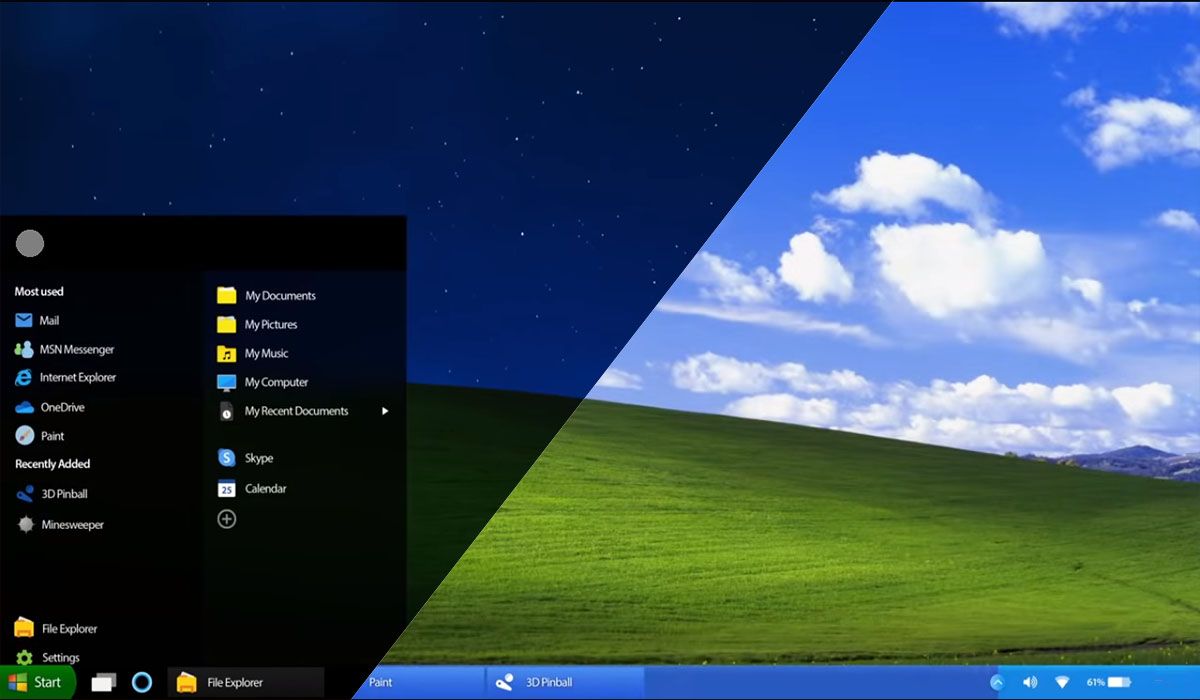
Task: Click the circled plus add button
Action: 227,519
